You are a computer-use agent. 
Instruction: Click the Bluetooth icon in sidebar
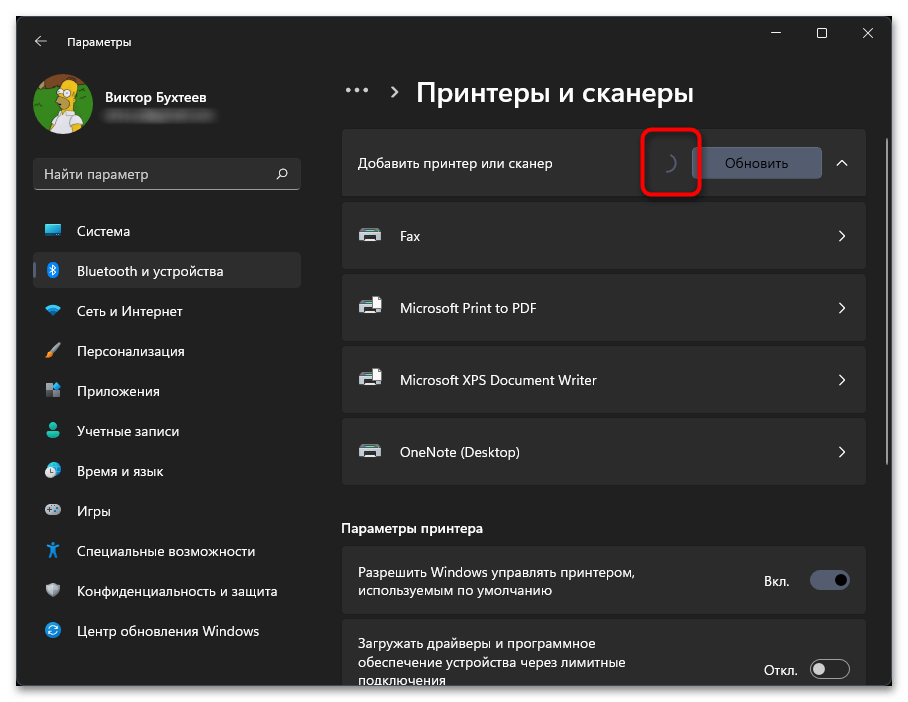[x=53, y=270]
